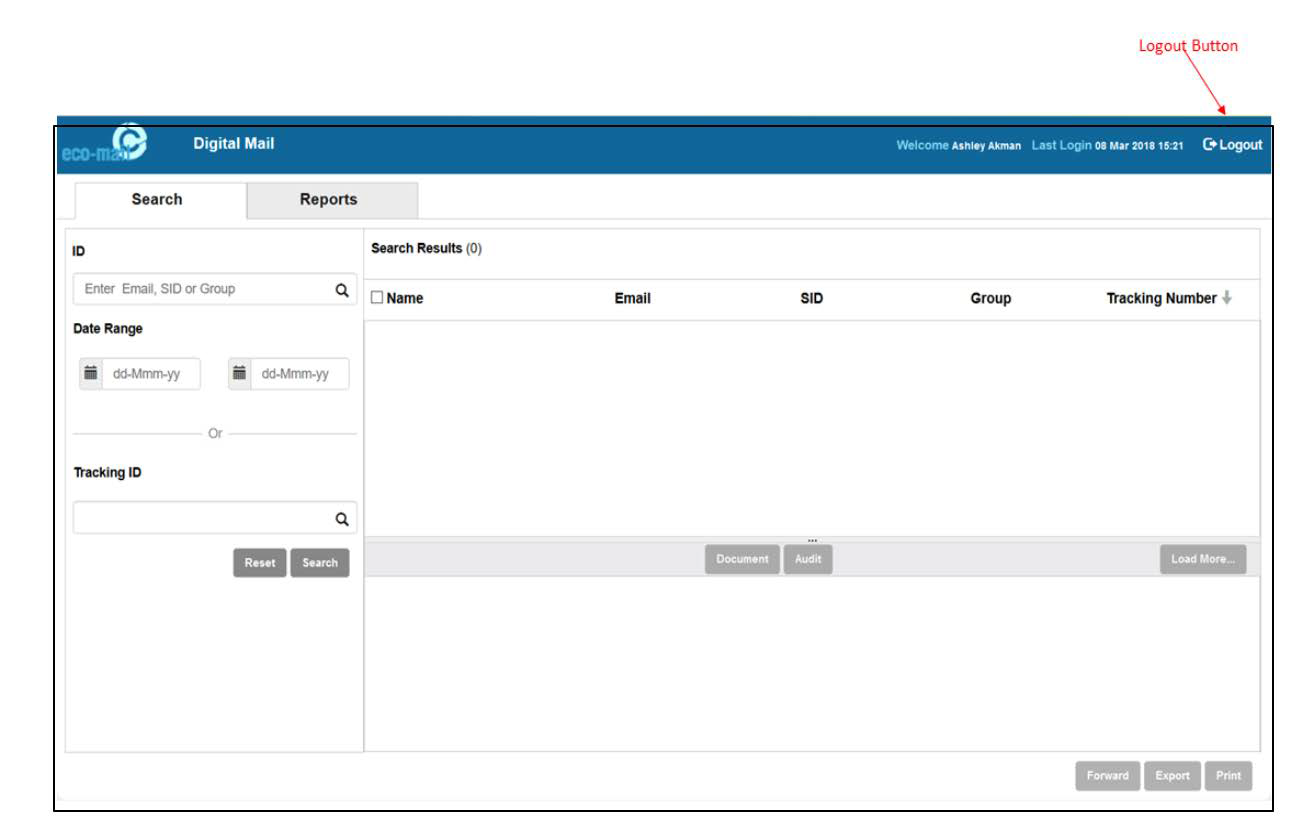This screenshot has width=1289, height=834.
Task: Open the end date calendar icon
Action: tap(240, 373)
